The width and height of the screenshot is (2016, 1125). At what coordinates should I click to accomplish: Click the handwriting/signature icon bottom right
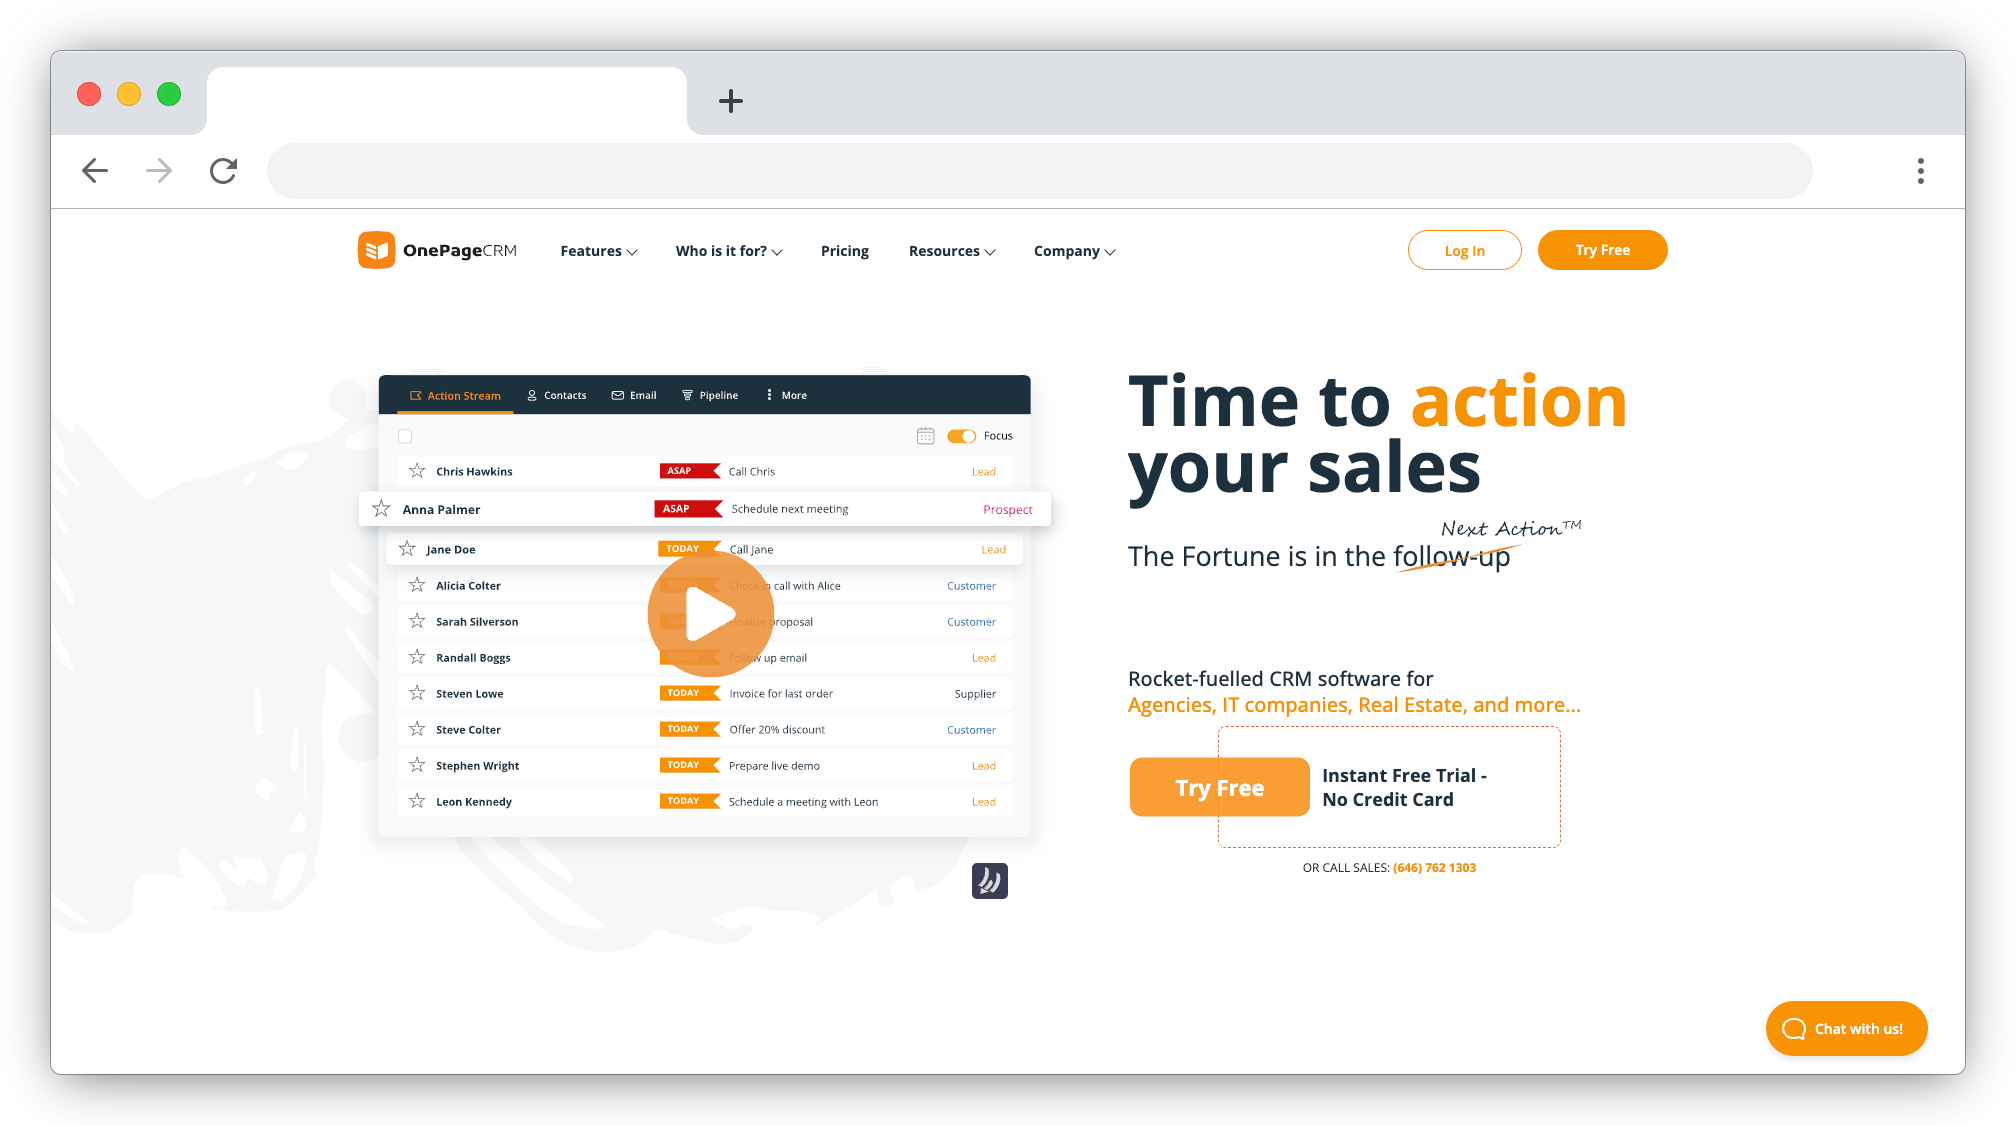click(x=989, y=881)
